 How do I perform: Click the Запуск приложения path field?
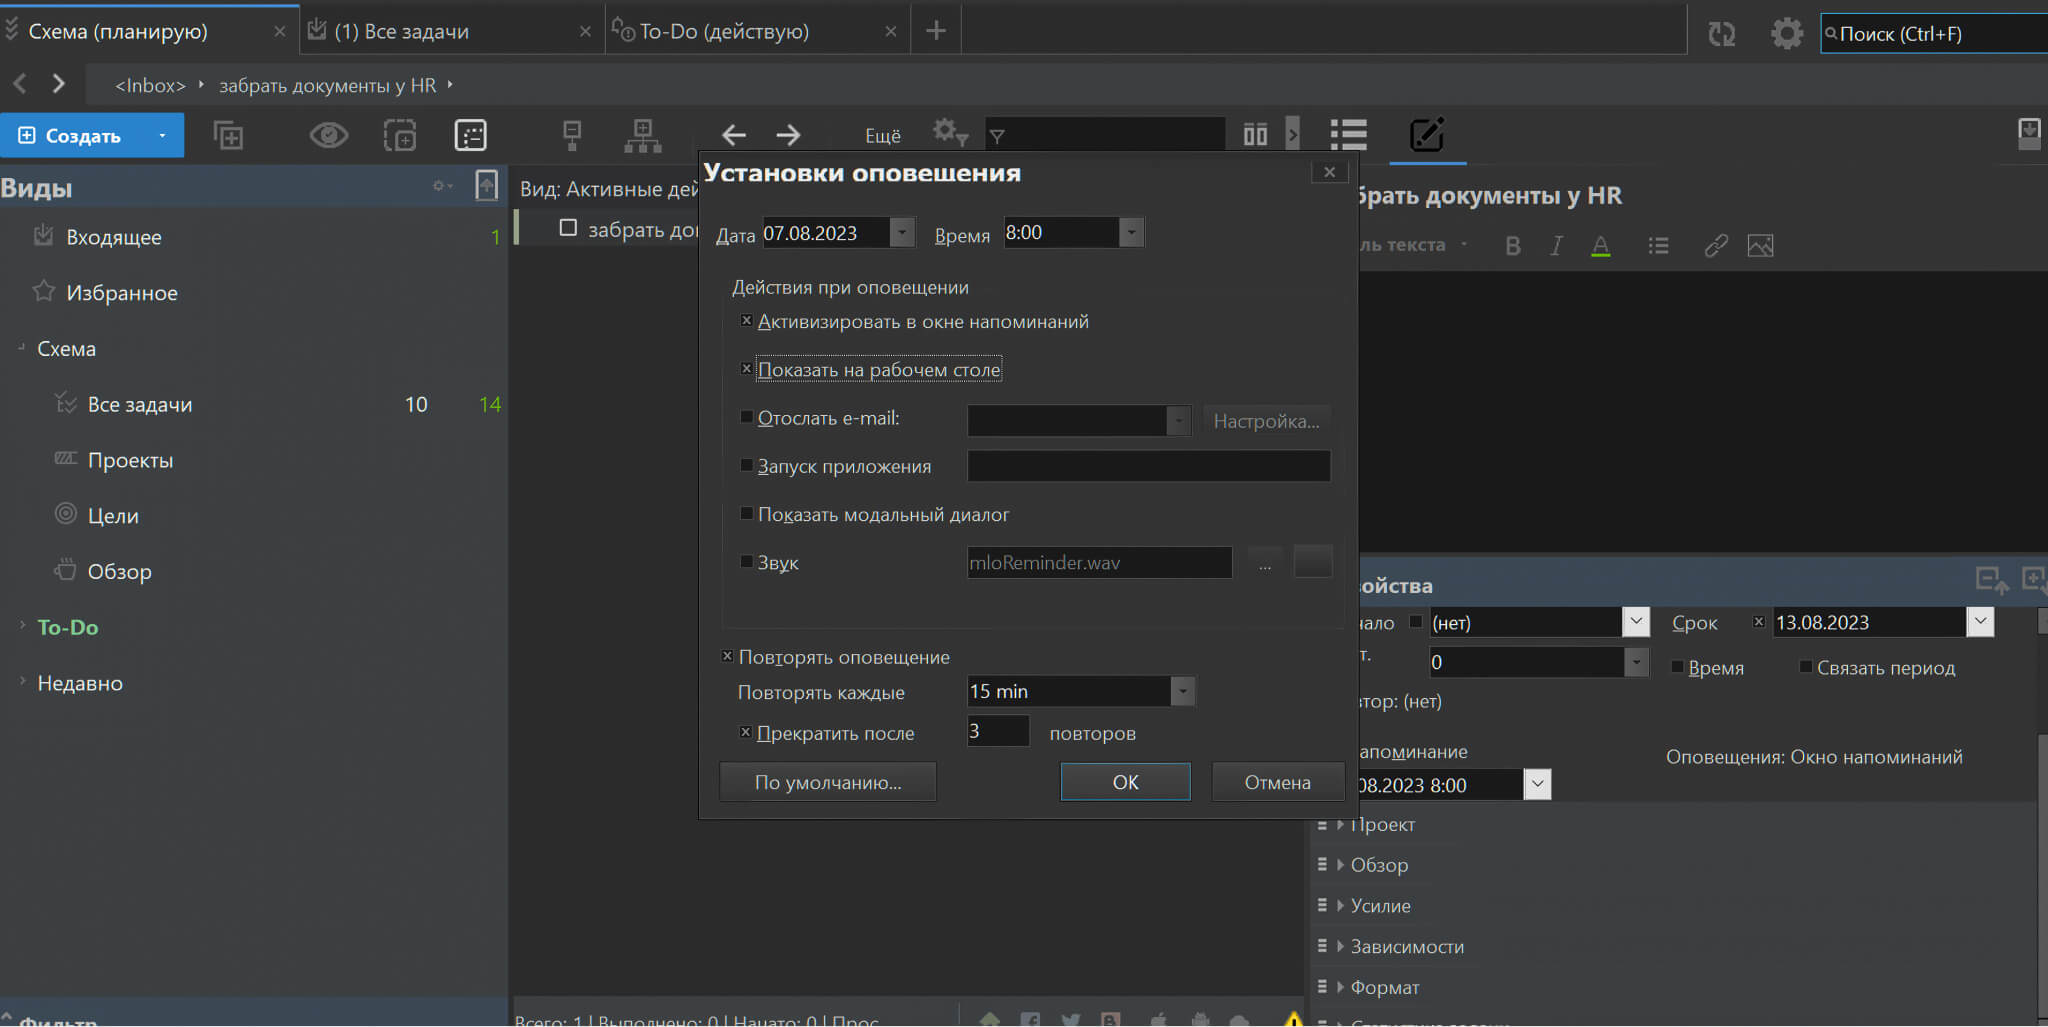(x=1148, y=466)
